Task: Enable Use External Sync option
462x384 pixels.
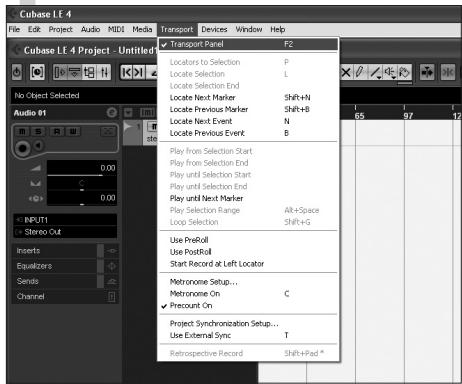Action: (248, 335)
